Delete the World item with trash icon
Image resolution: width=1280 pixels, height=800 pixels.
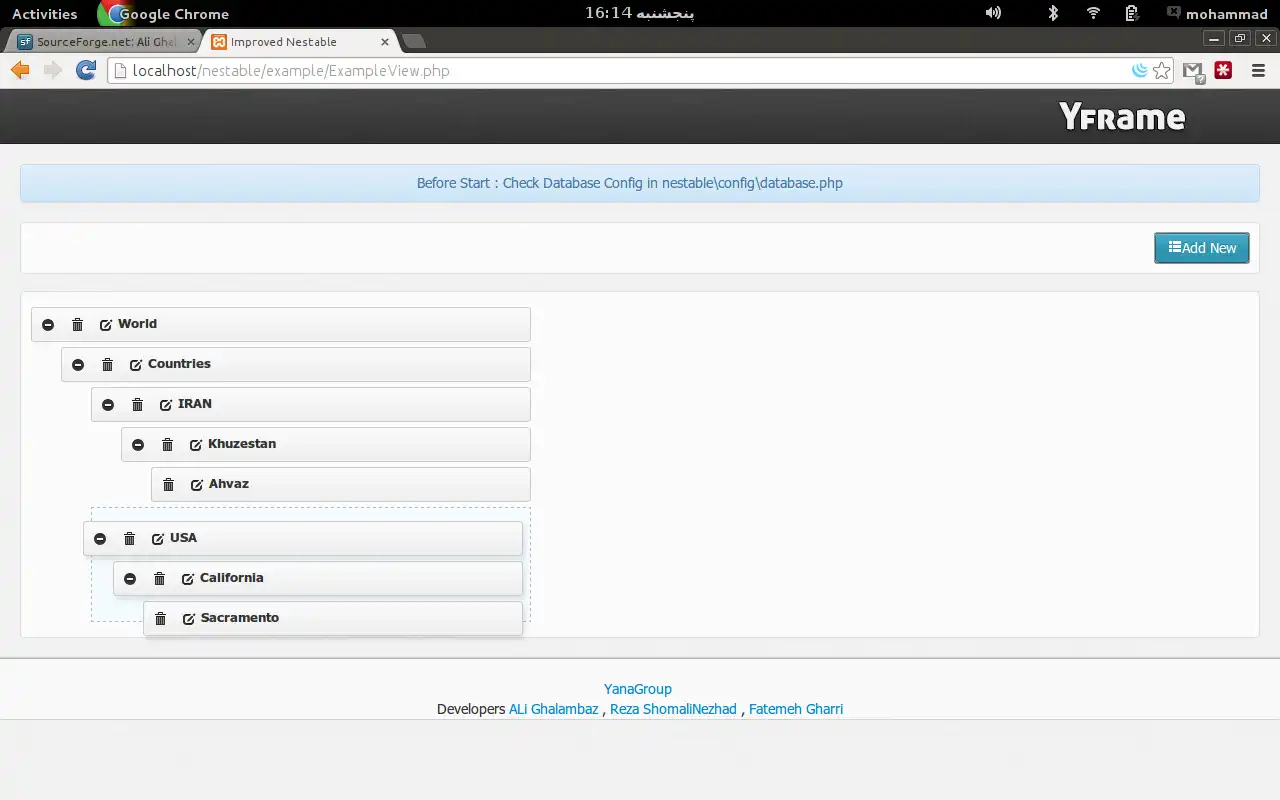77,324
